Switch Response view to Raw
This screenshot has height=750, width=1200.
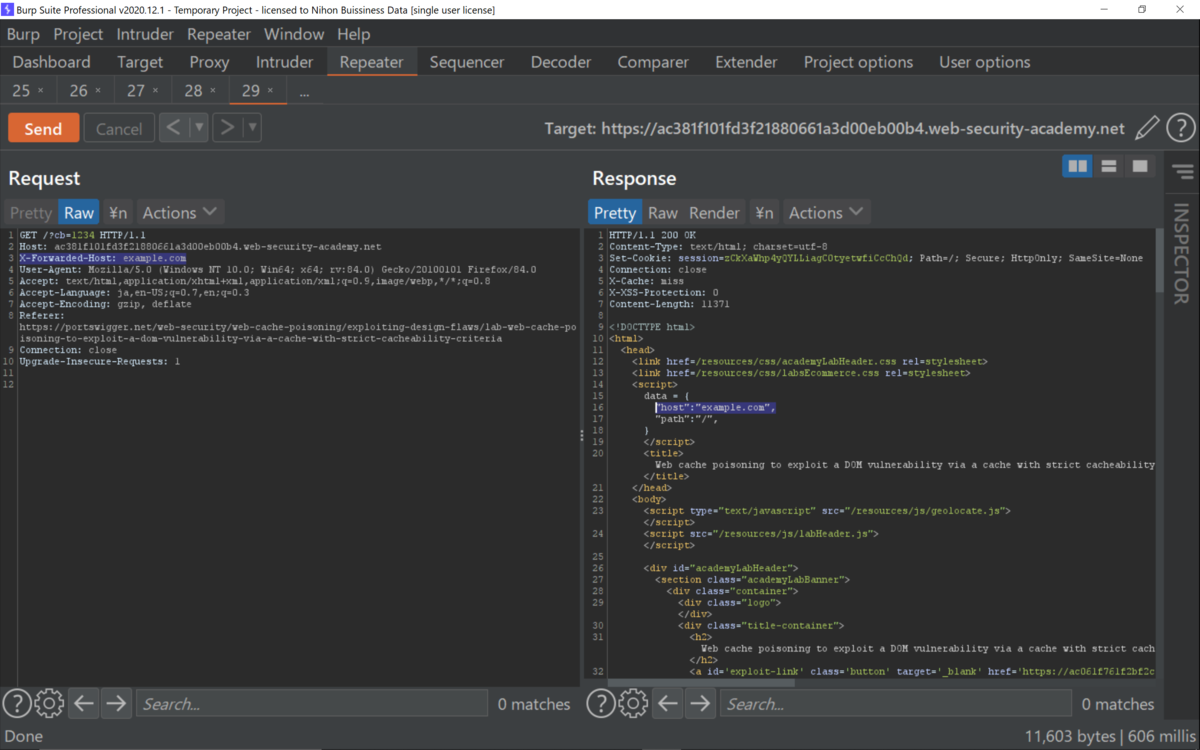coord(662,212)
